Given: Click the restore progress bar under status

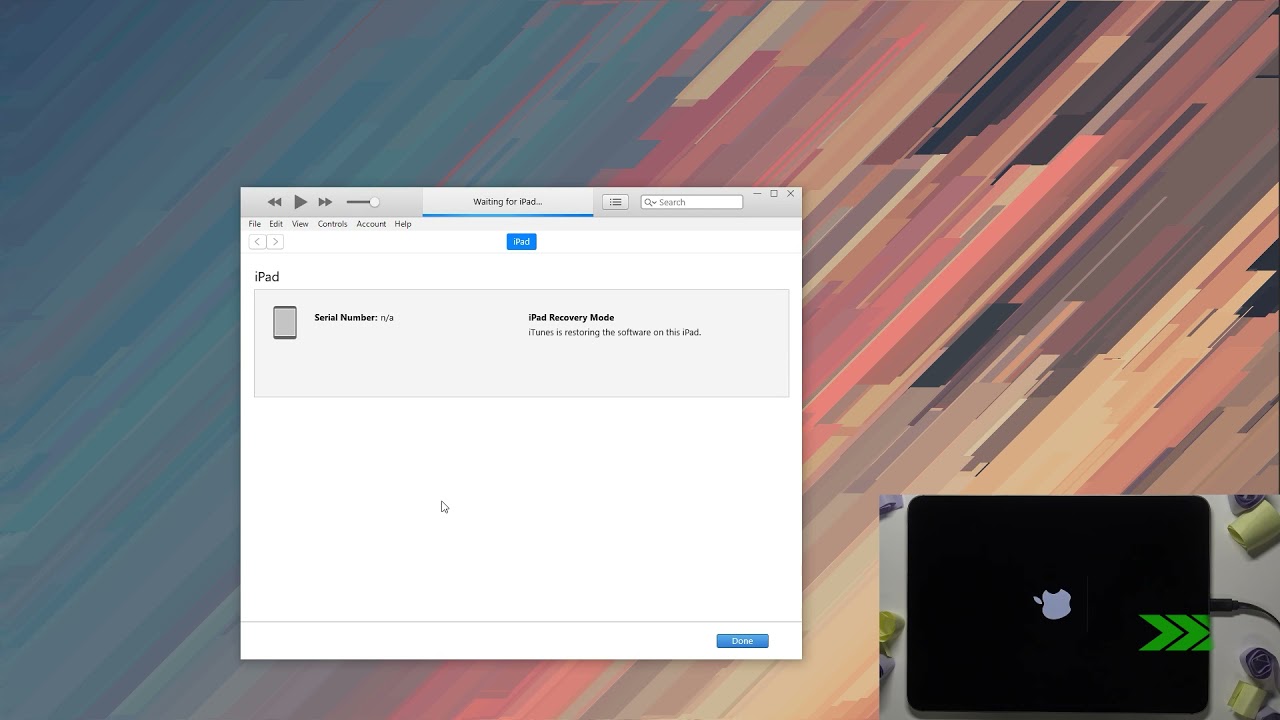Looking at the screenshot, I should (508, 214).
